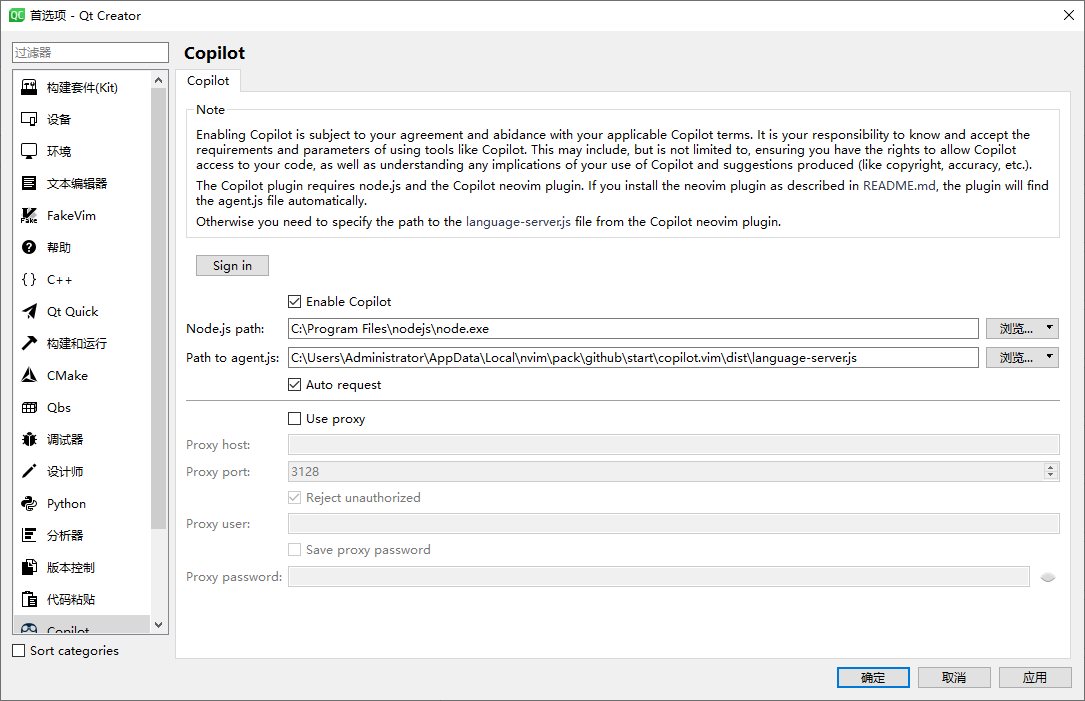Toggle the Auto request checkbox

click(x=295, y=385)
